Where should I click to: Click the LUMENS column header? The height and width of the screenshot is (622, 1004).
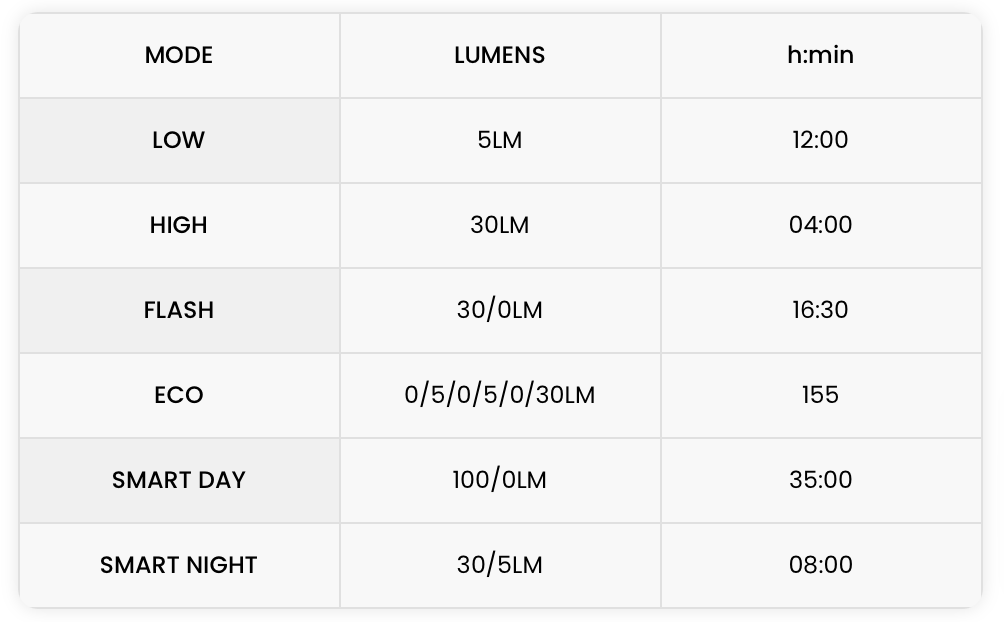tap(500, 55)
